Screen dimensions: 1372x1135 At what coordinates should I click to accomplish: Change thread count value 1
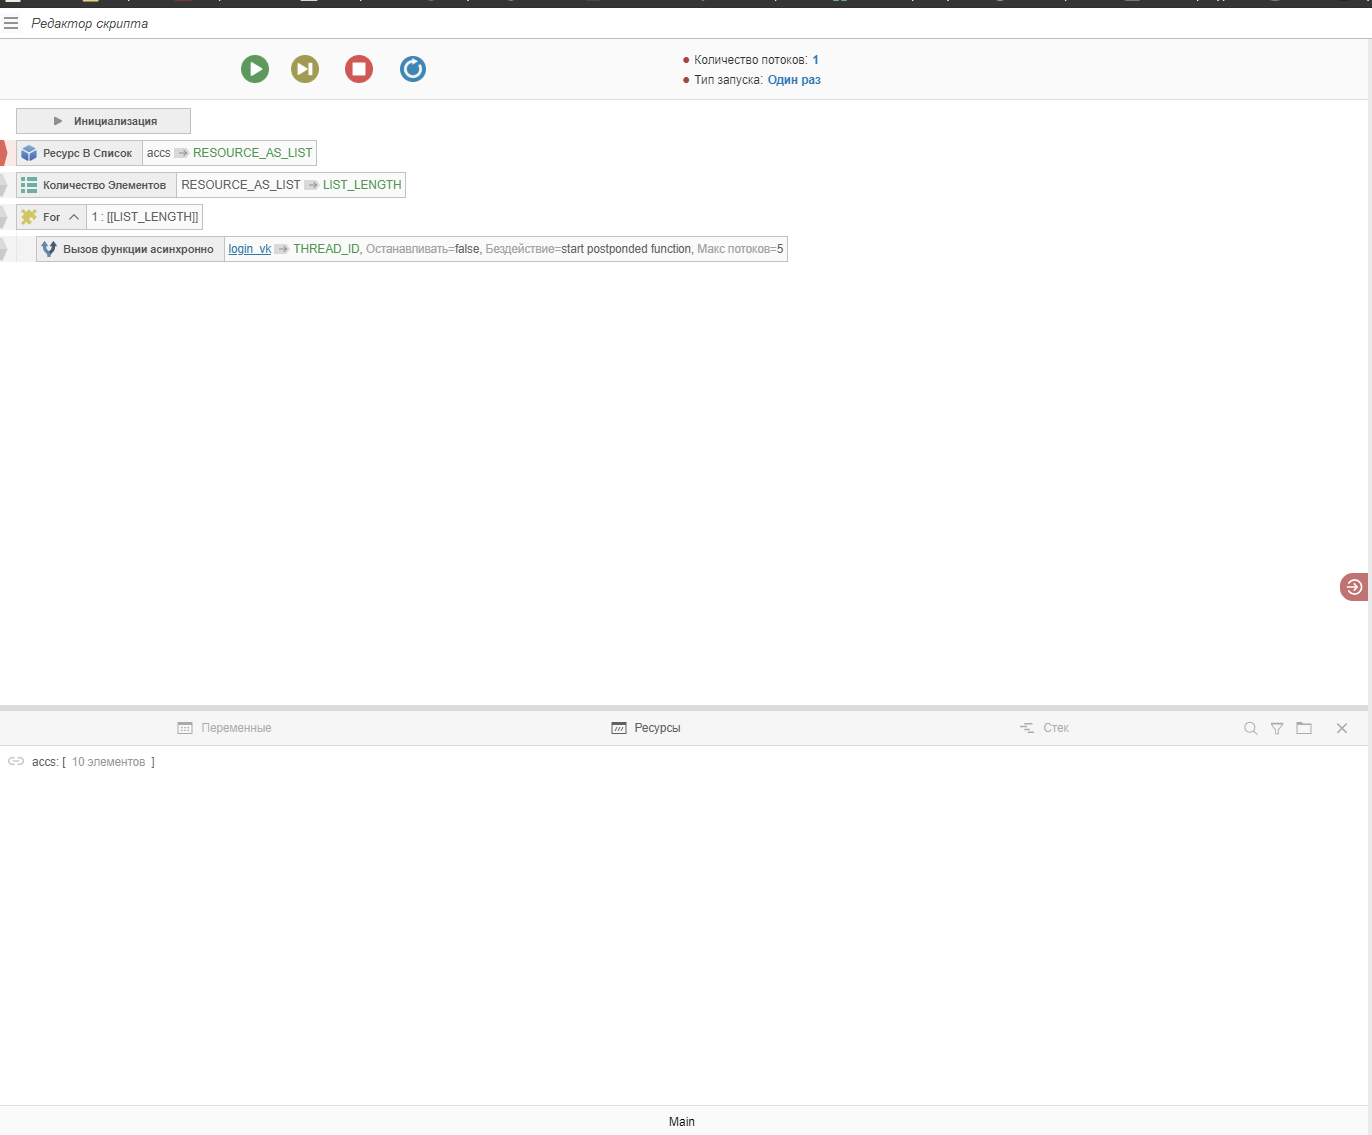[x=816, y=60]
